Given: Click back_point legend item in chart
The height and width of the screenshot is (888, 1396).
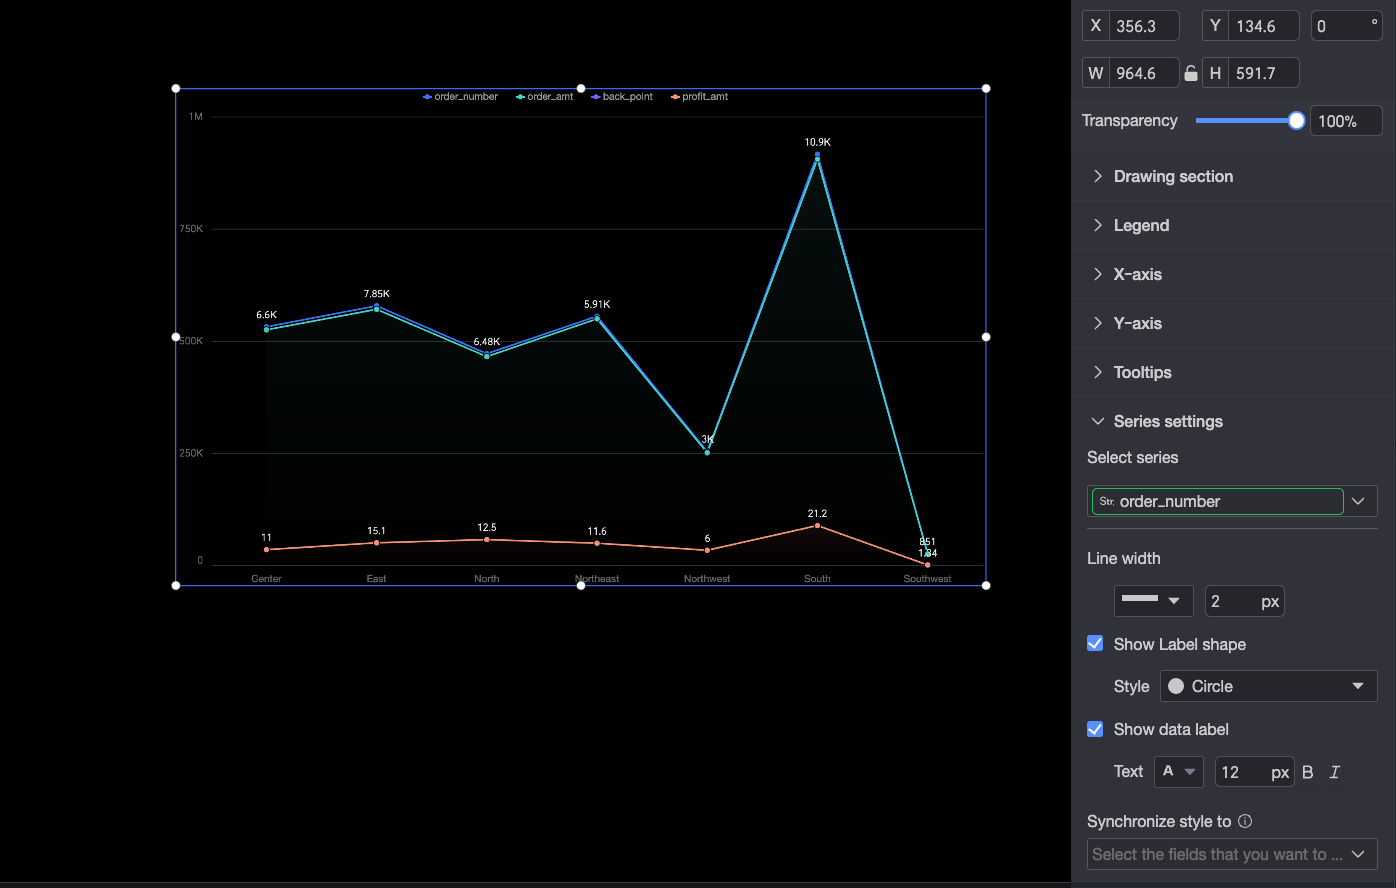Looking at the screenshot, I should click(x=622, y=97).
